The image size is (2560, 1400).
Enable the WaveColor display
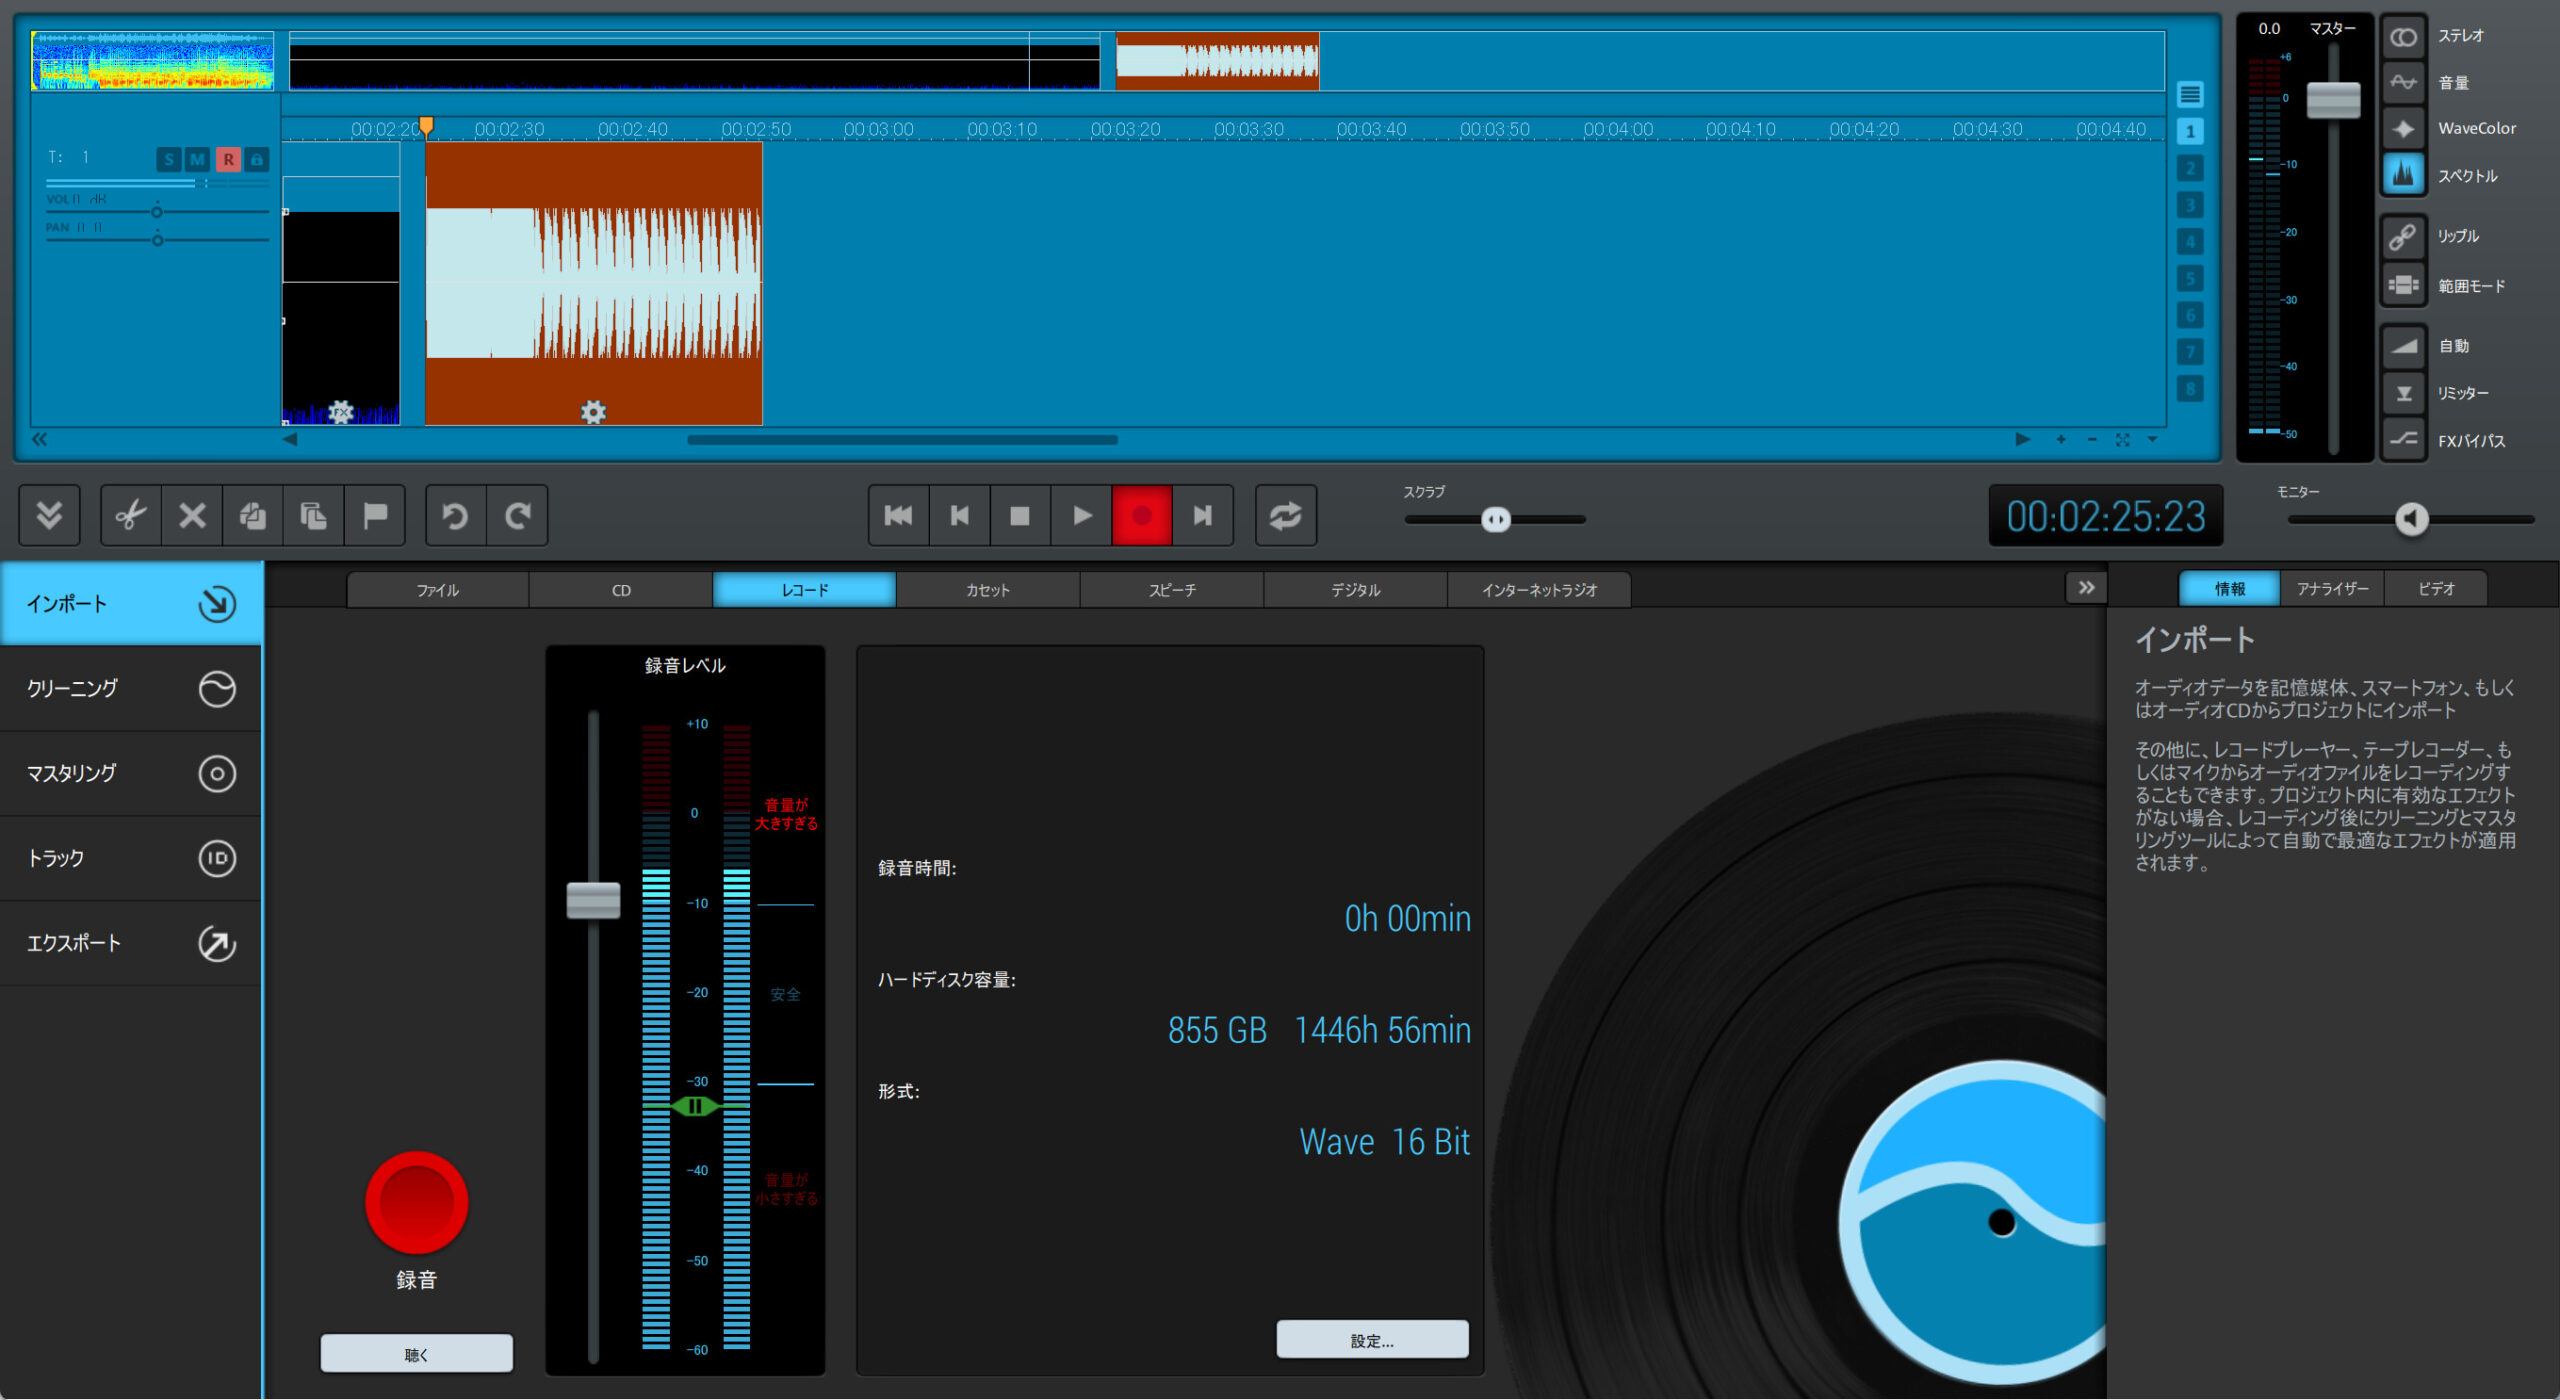tap(2403, 129)
